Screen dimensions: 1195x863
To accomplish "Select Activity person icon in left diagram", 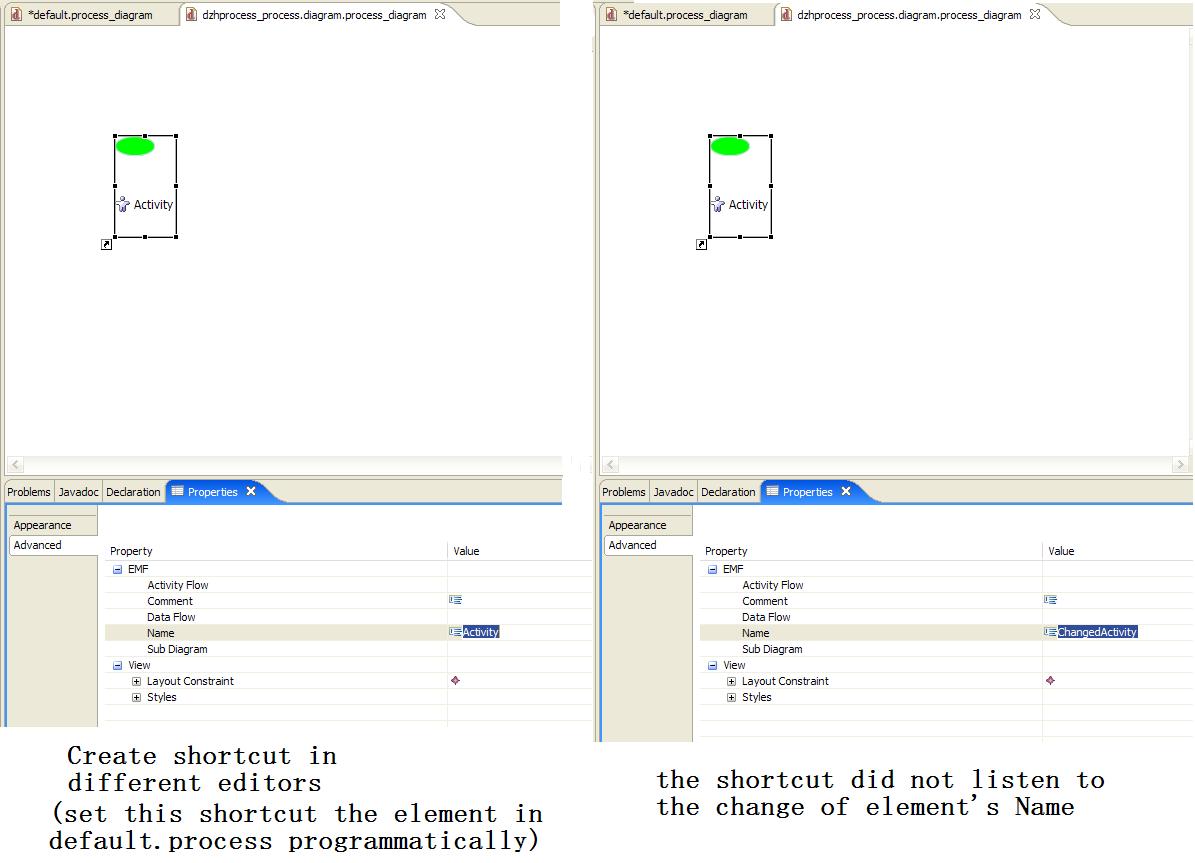I will (123, 204).
